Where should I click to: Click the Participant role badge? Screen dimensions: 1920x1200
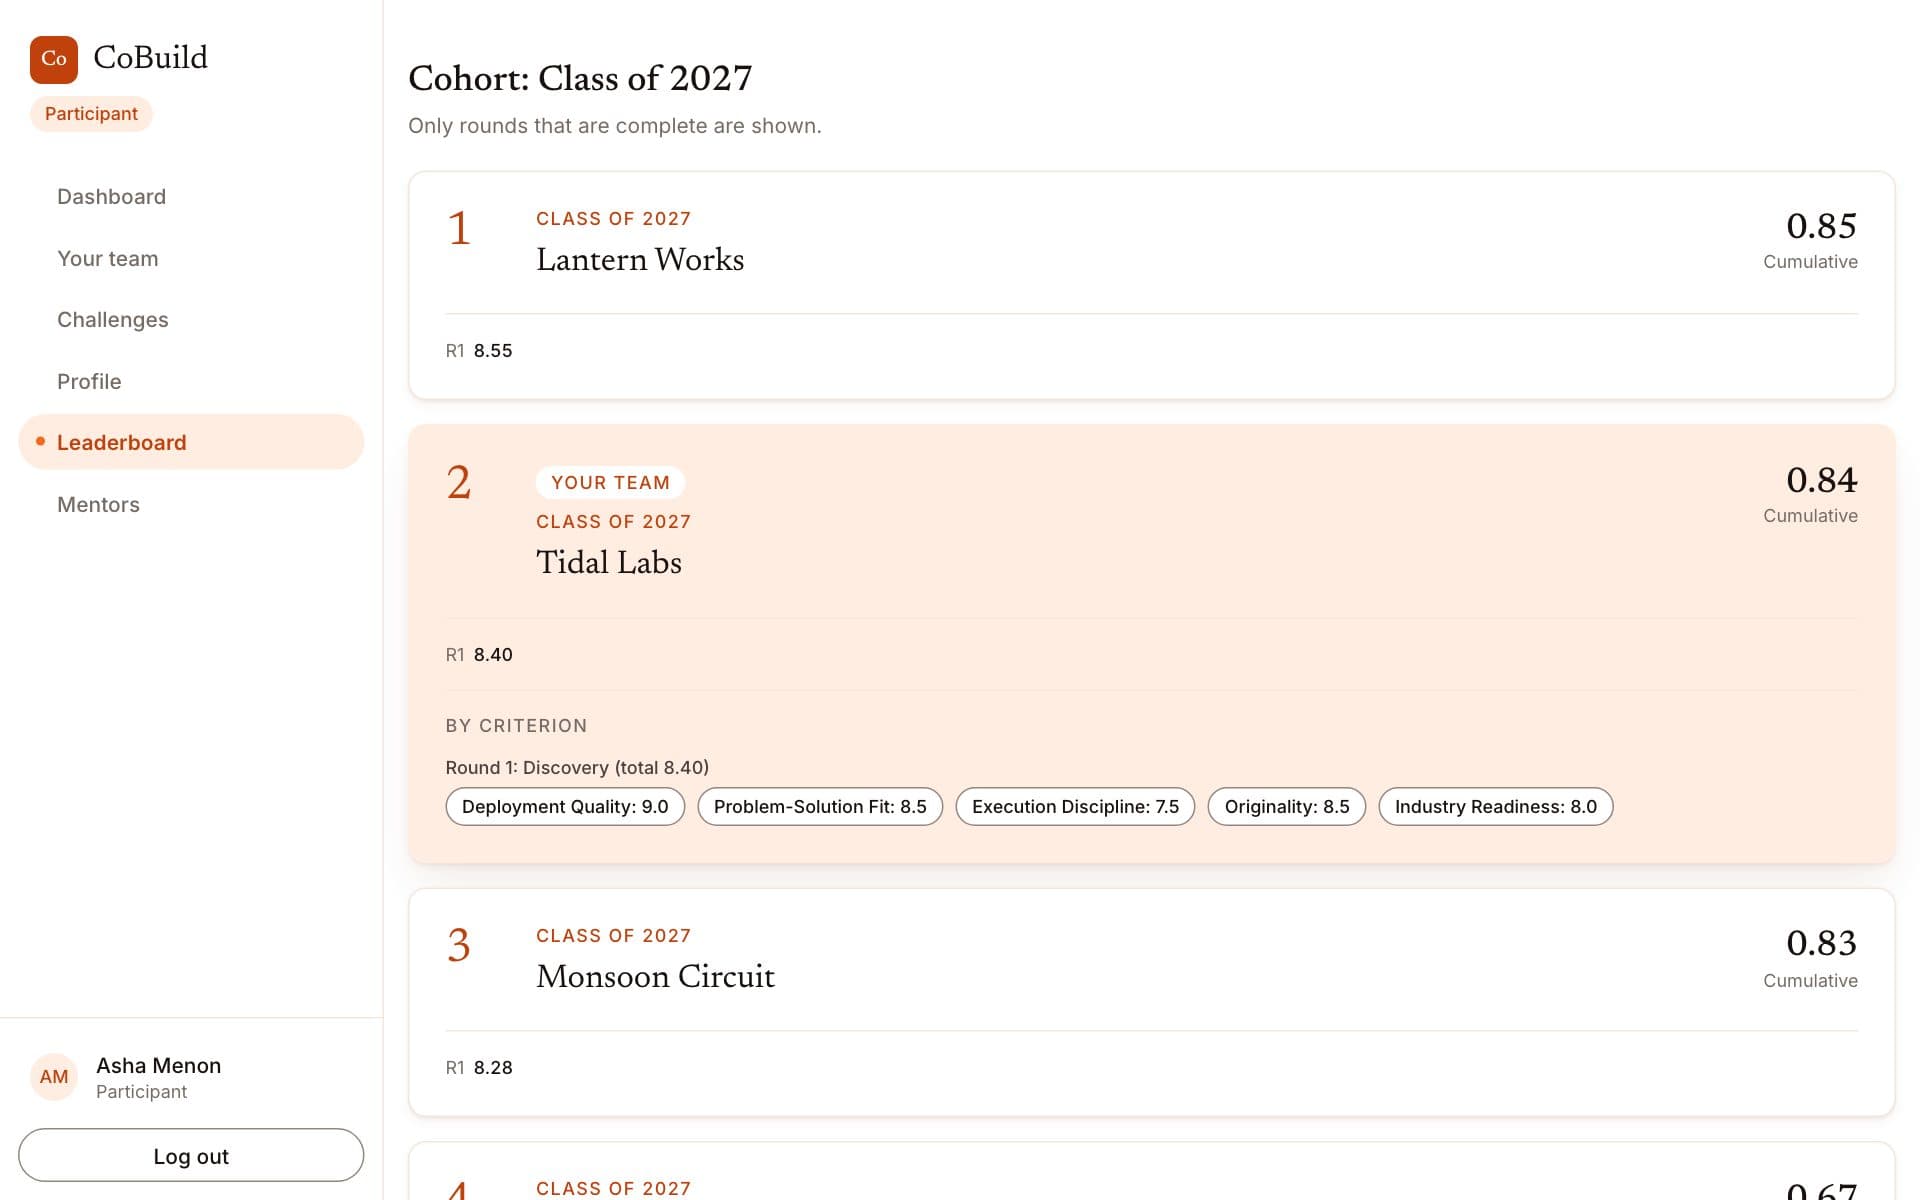point(91,114)
